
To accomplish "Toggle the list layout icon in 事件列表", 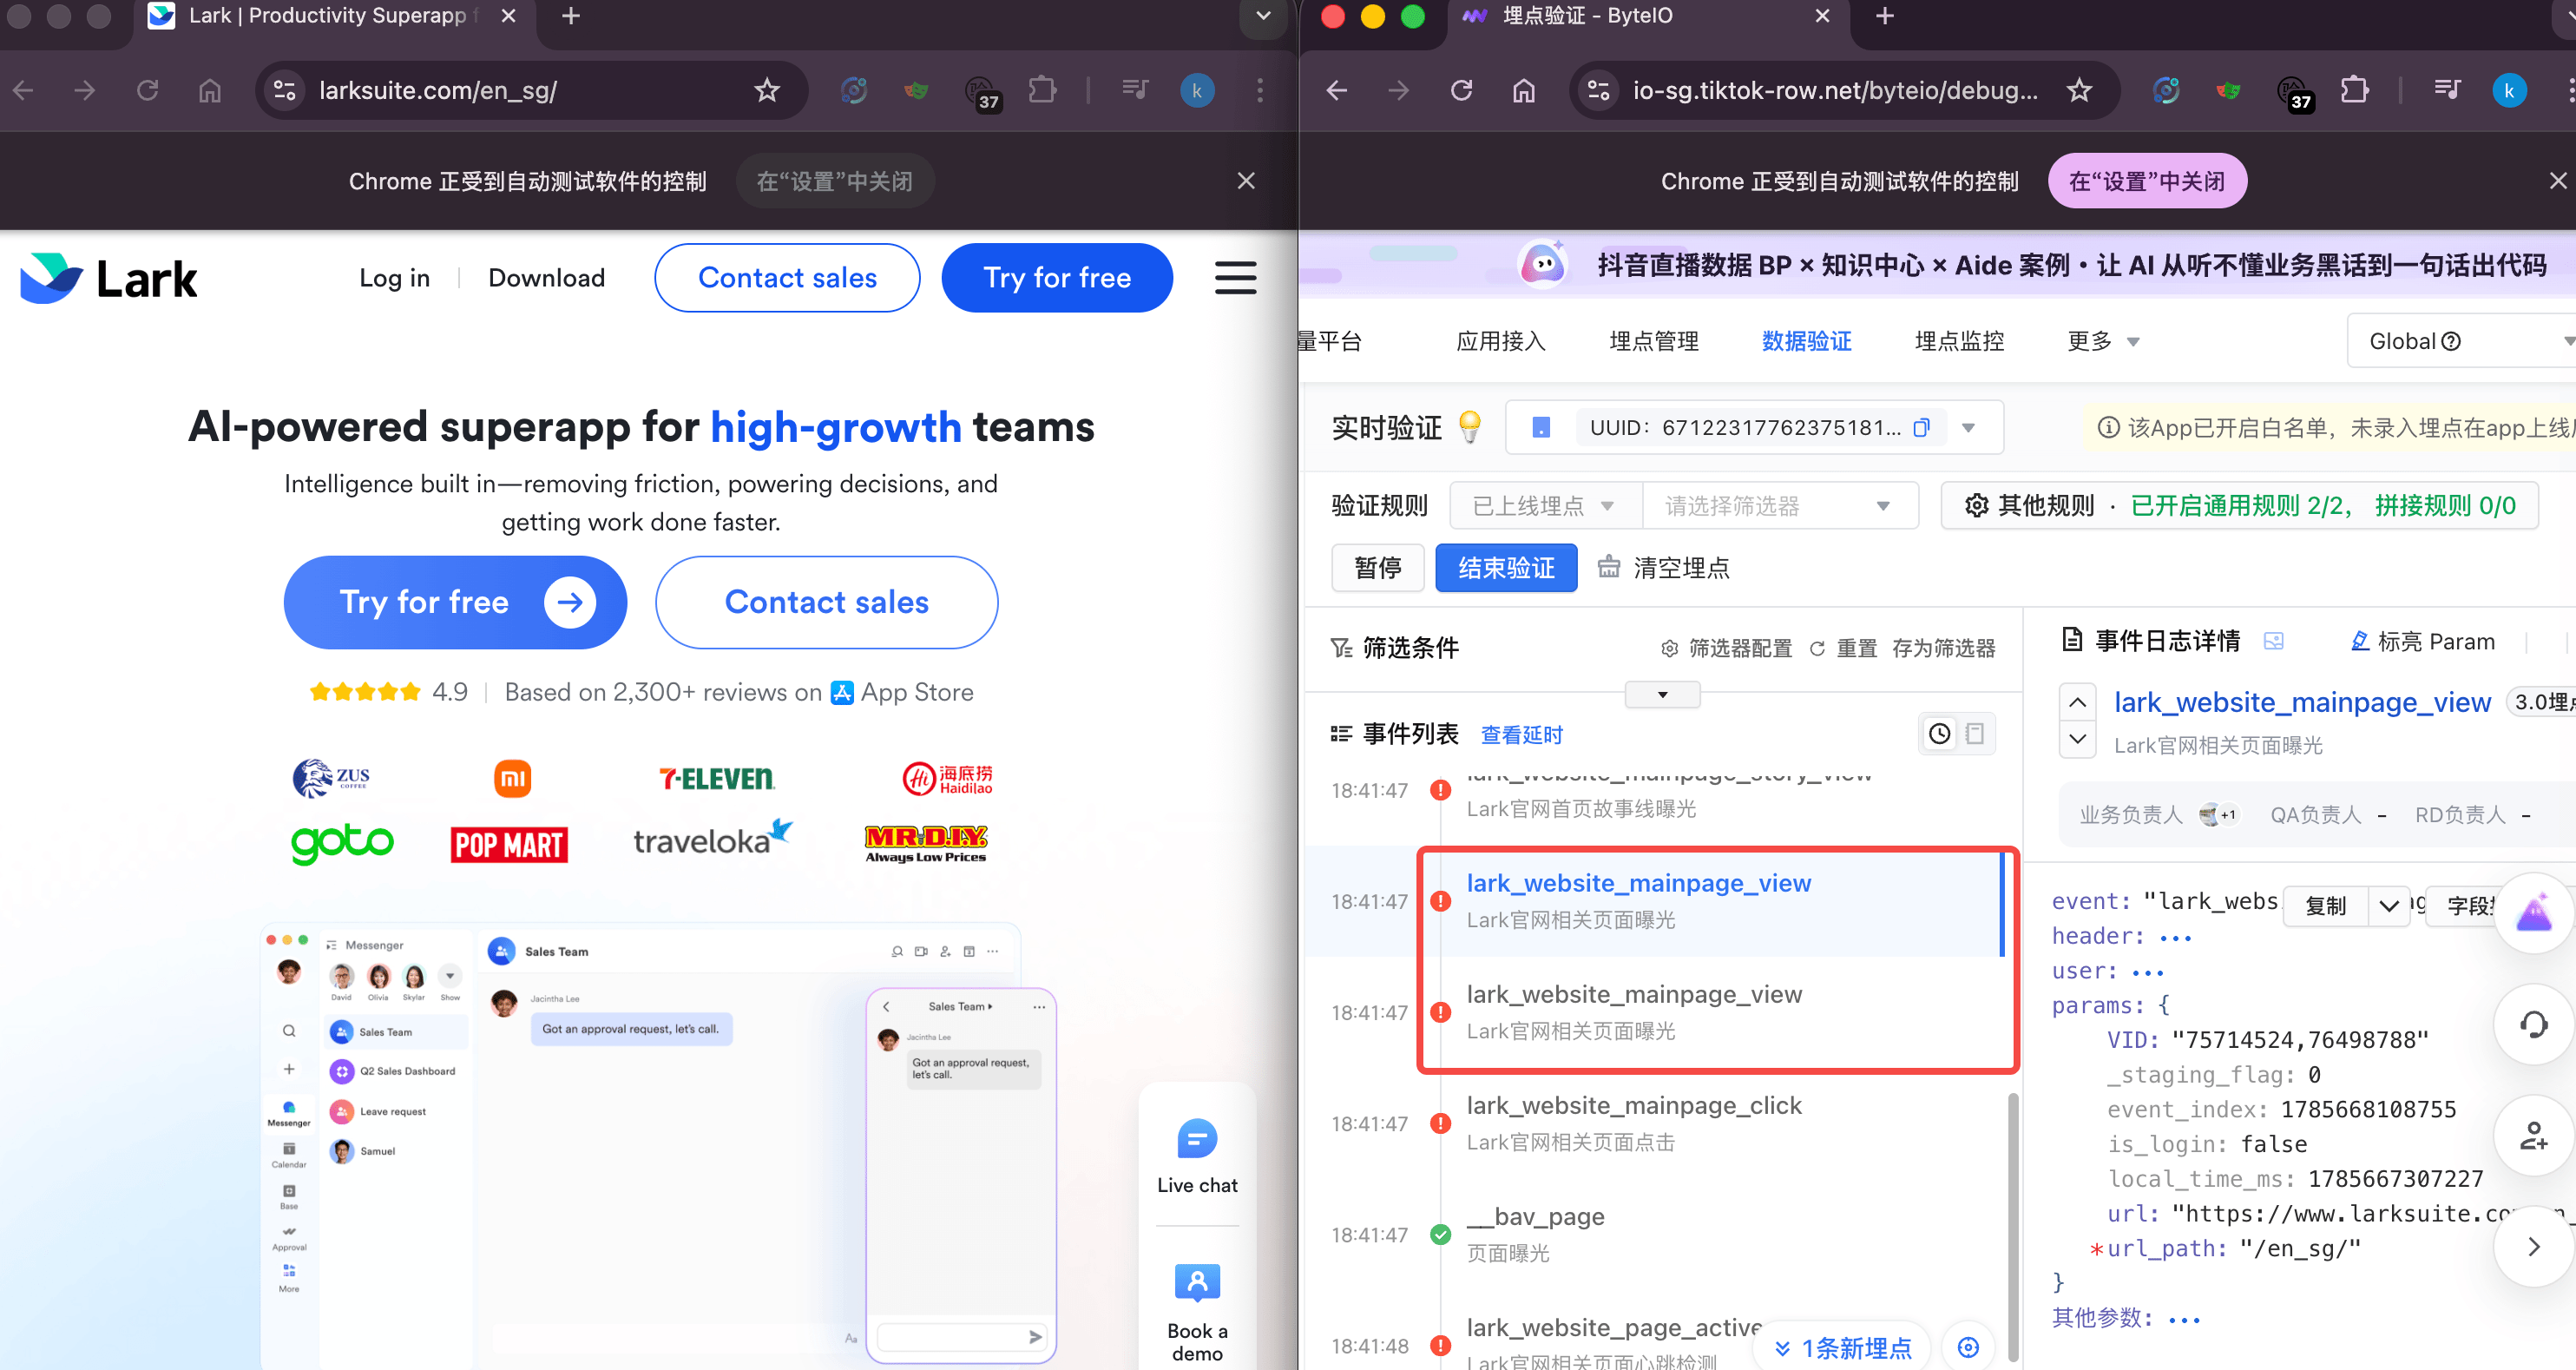I will [x=1974, y=734].
